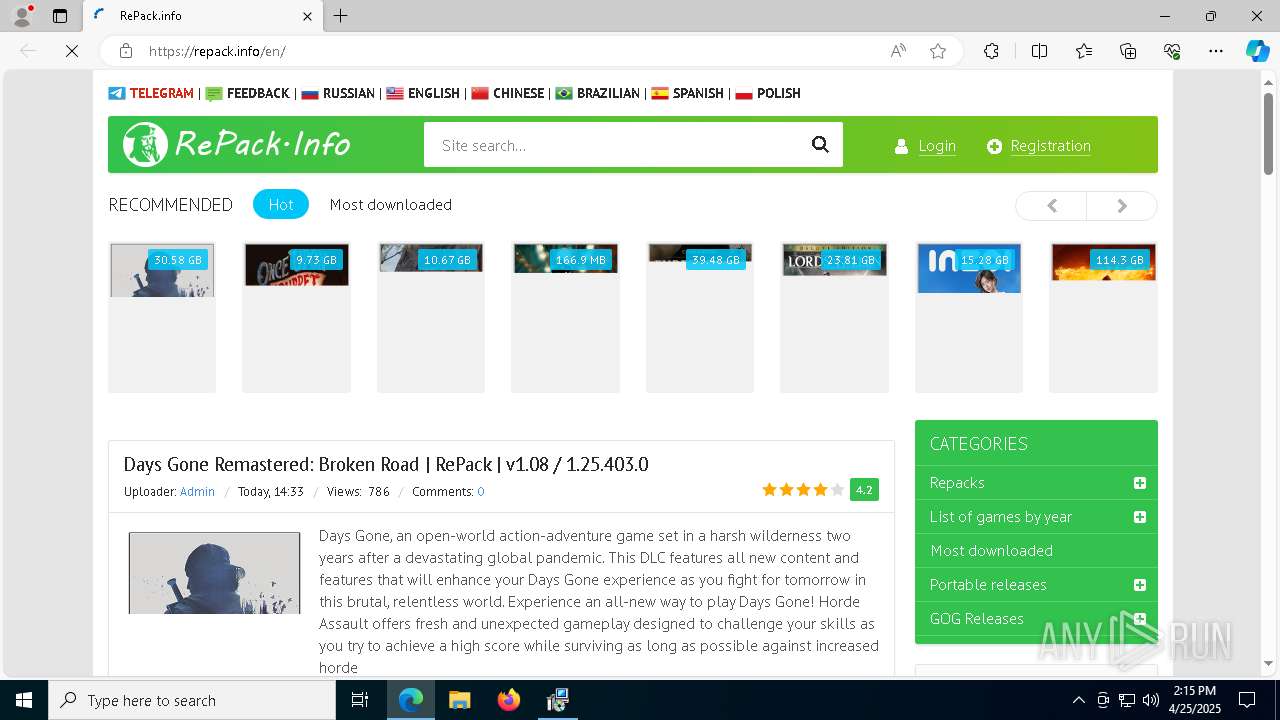Open the Edge profile icon

21,16
